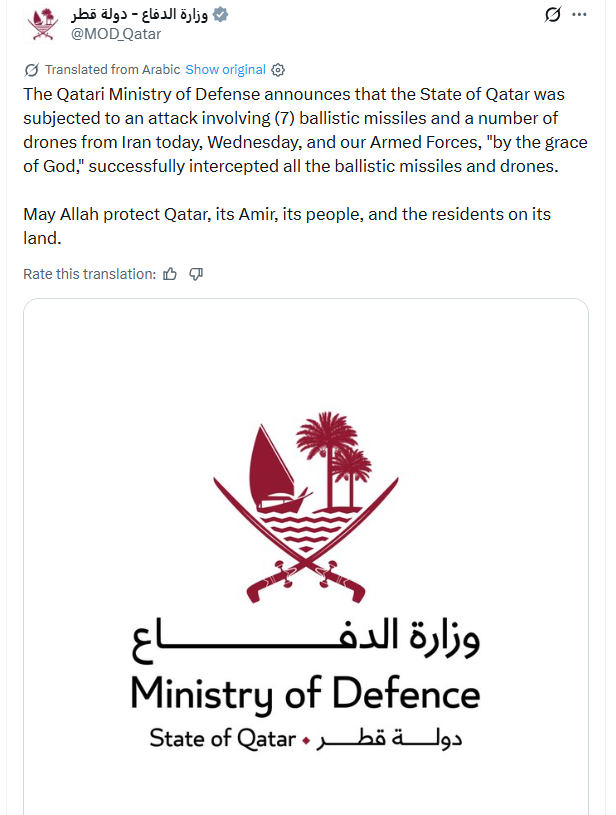This screenshot has width=616, height=815.
Task: Click the 'Rate this translation:' label
Action: [89, 274]
